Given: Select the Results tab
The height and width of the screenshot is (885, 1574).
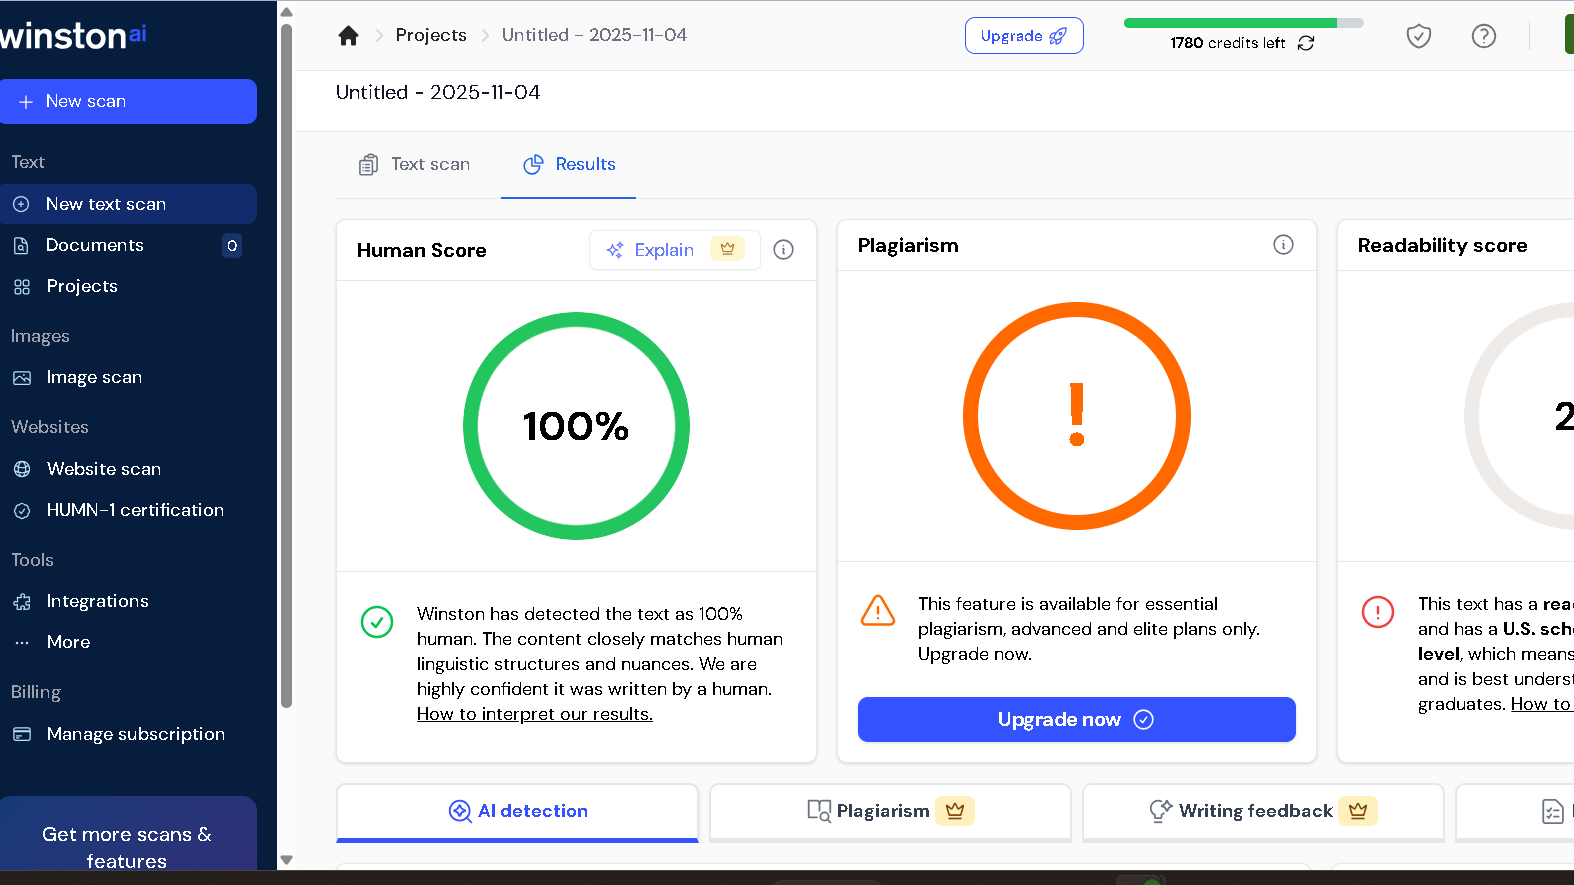Looking at the screenshot, I should (x=569, y=165).
